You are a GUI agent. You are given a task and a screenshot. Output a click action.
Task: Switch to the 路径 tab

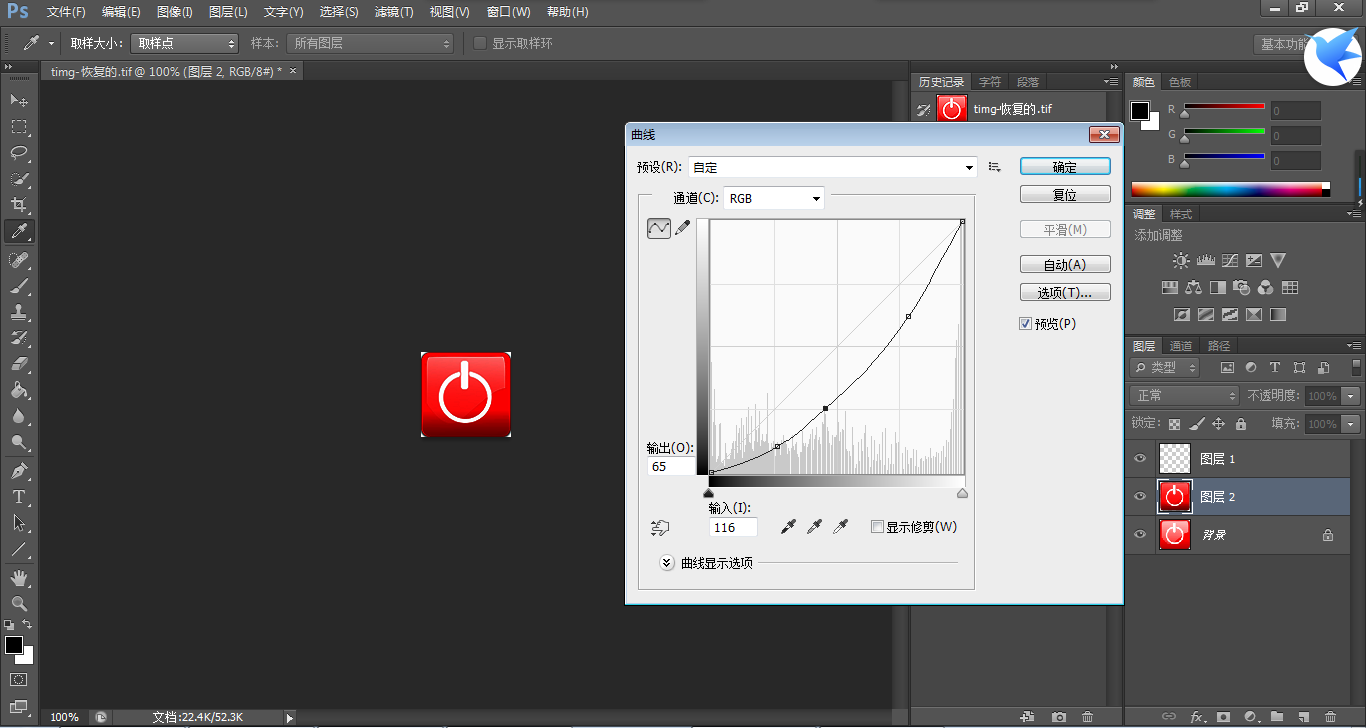[x=1219, y=346]
